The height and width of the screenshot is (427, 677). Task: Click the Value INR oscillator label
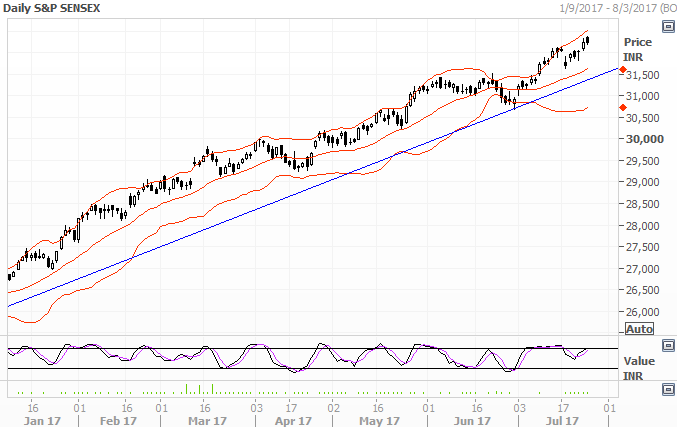[639, 368]
